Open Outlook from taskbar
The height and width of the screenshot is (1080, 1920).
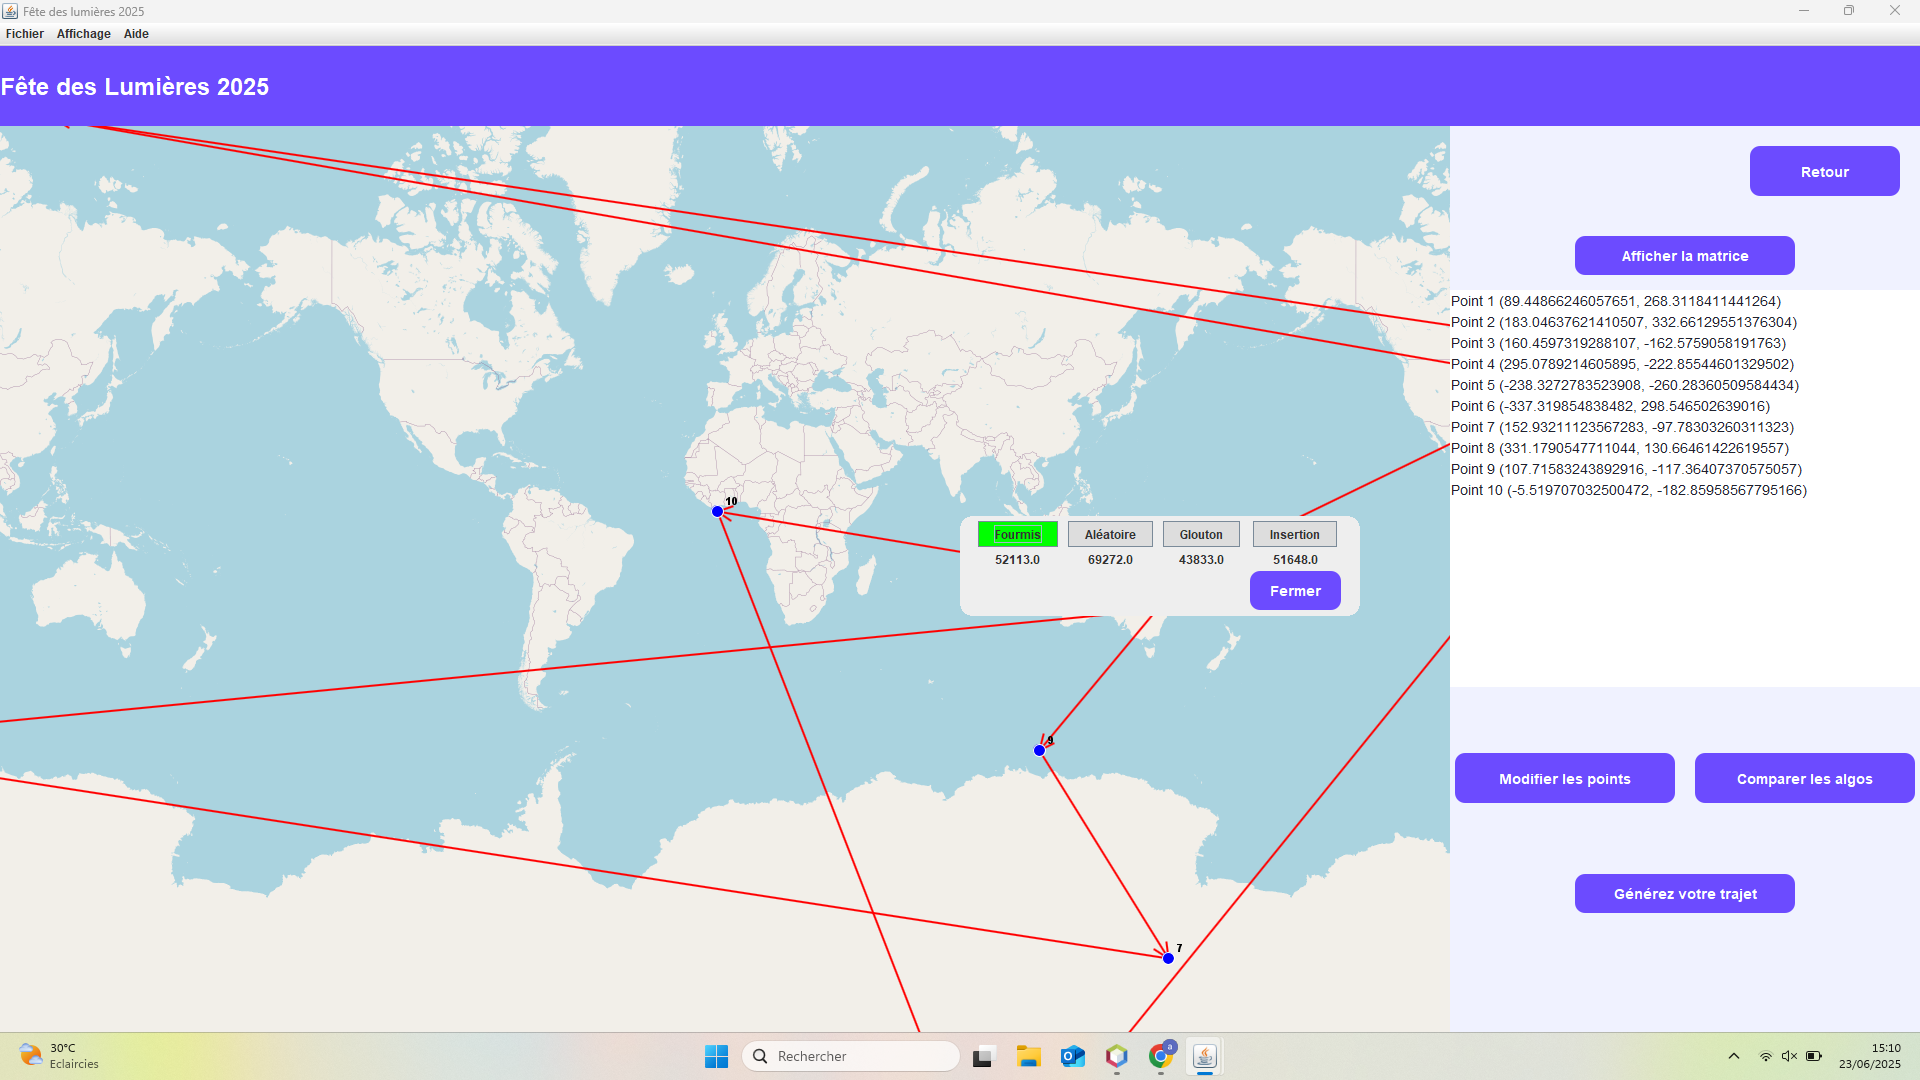click(x=1072, y=1056)
